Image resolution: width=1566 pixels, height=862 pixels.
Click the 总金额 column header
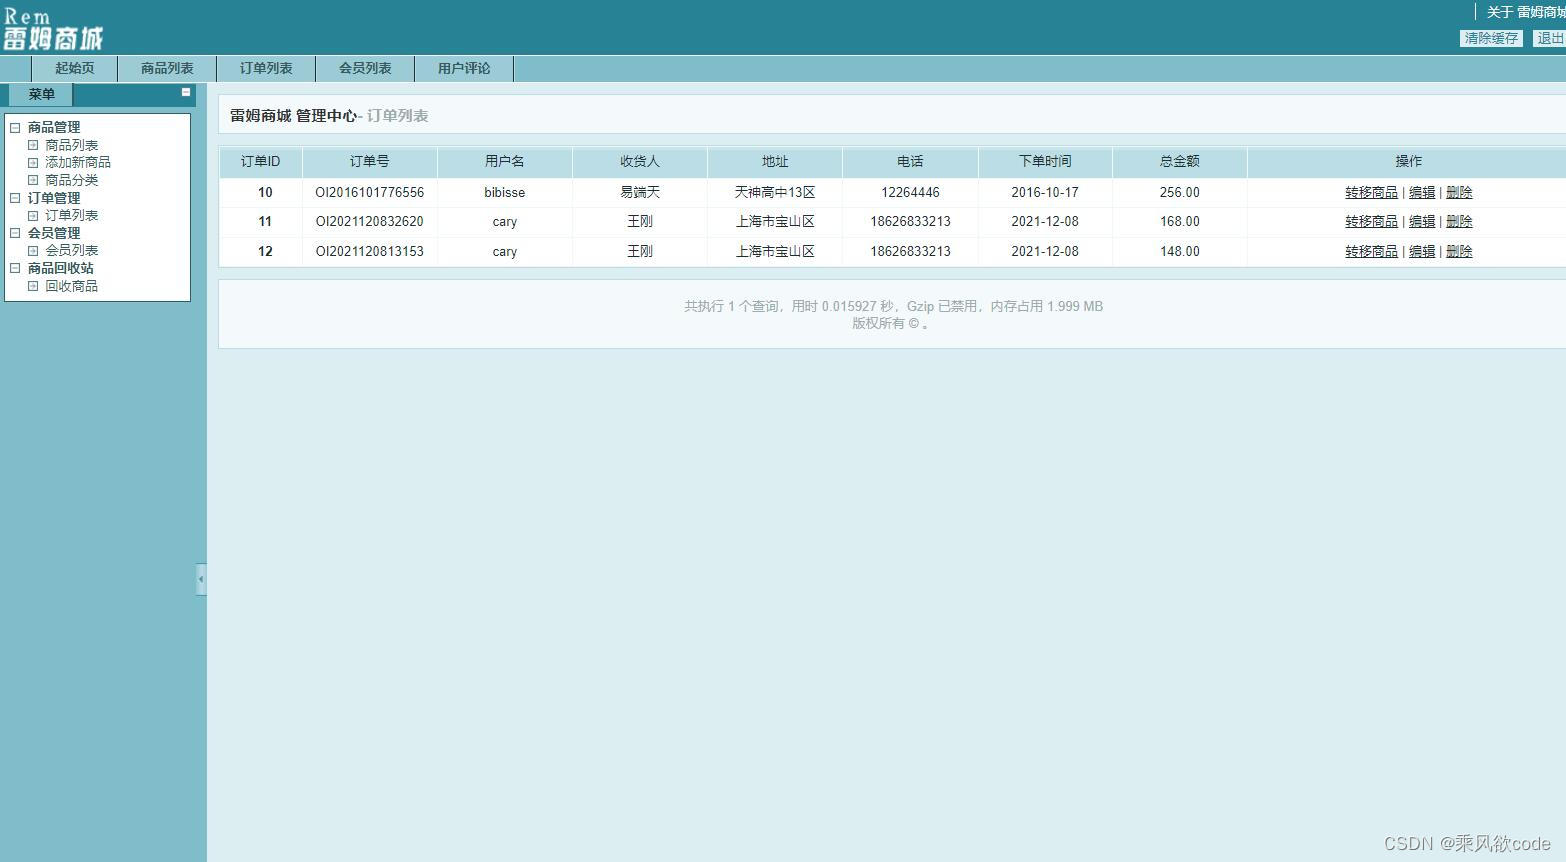click(x=1180, y=161)
